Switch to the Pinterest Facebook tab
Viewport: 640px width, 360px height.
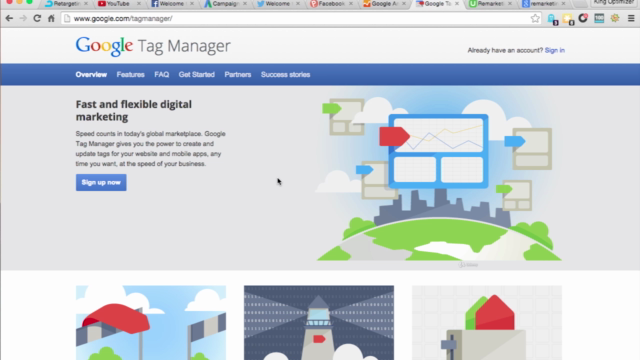pos(331,4)
